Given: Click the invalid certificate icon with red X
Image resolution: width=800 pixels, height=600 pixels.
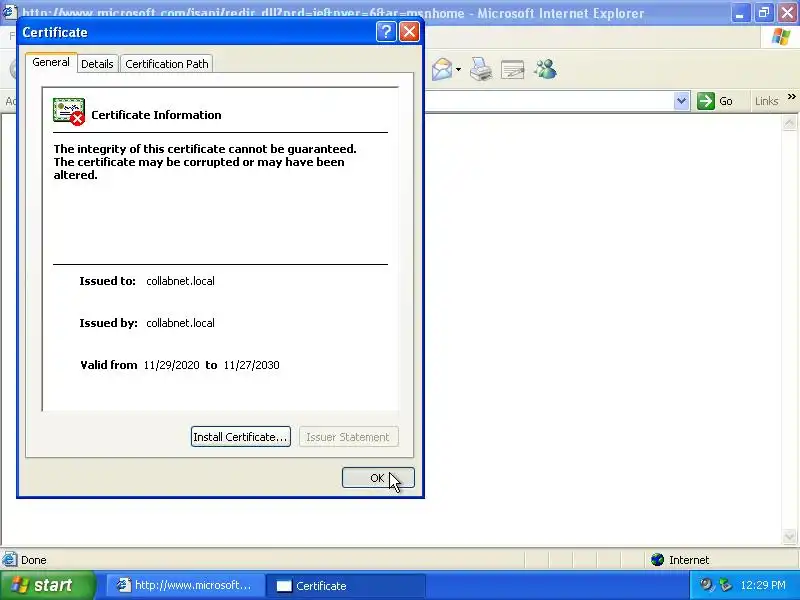Looking at the screenshot, I should pyautogui.click(x=69, y=112).
